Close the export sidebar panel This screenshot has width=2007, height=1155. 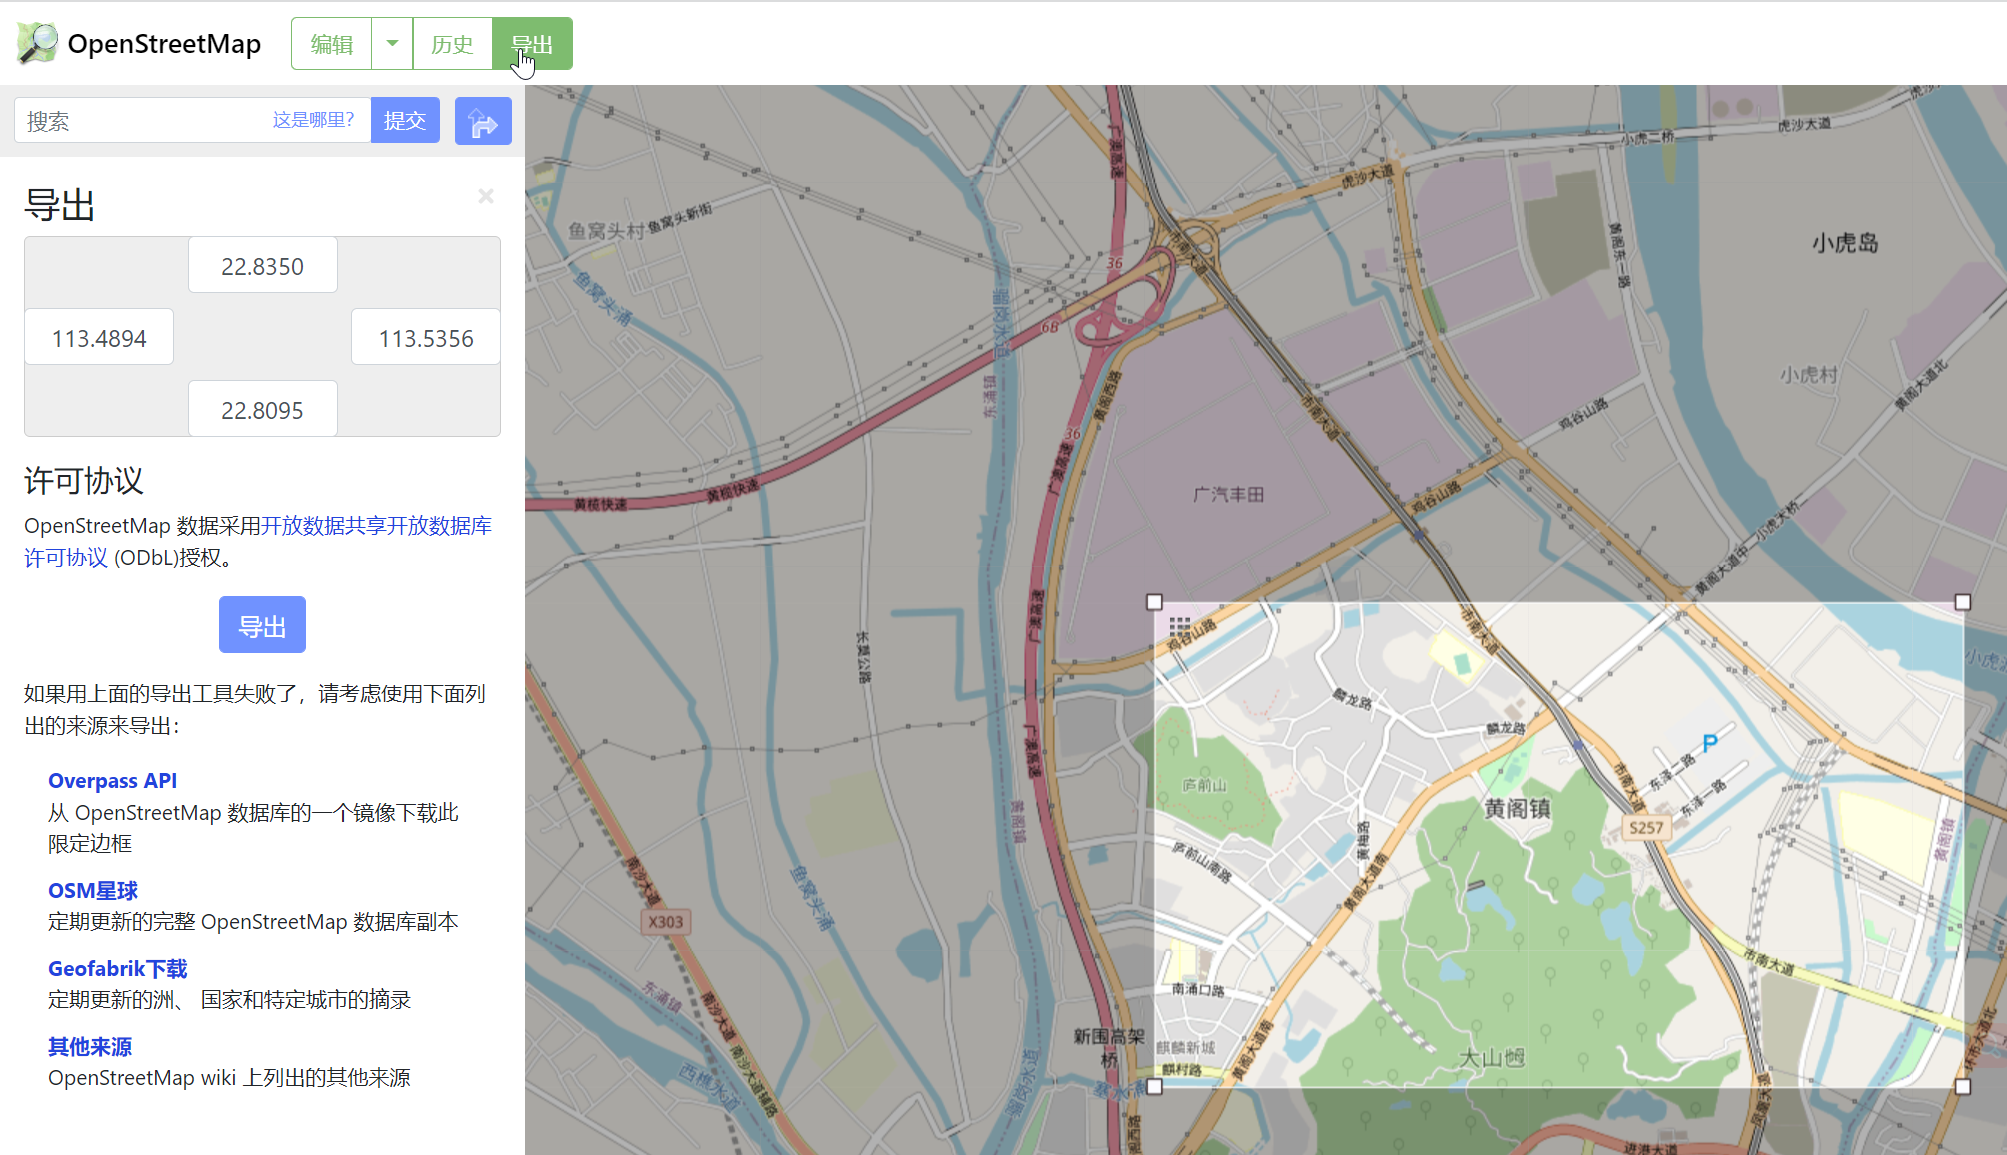tap(486, 196)
